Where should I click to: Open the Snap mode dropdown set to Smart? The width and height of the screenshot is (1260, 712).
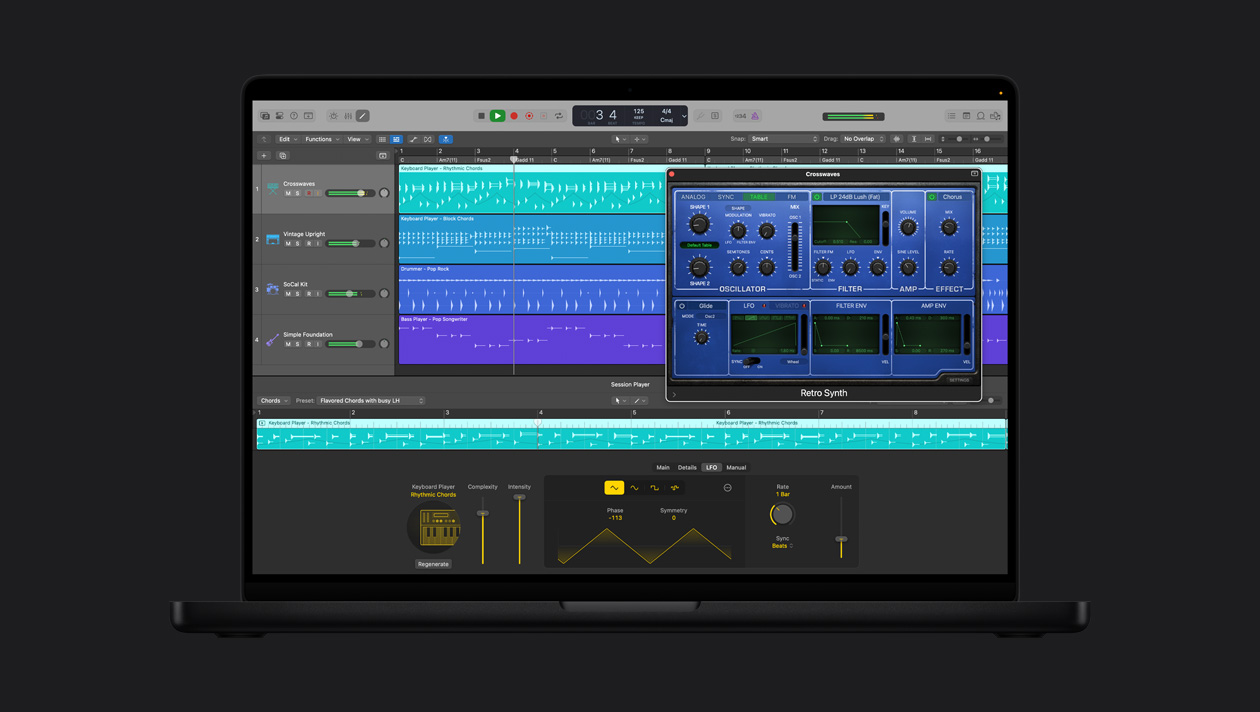784,138
